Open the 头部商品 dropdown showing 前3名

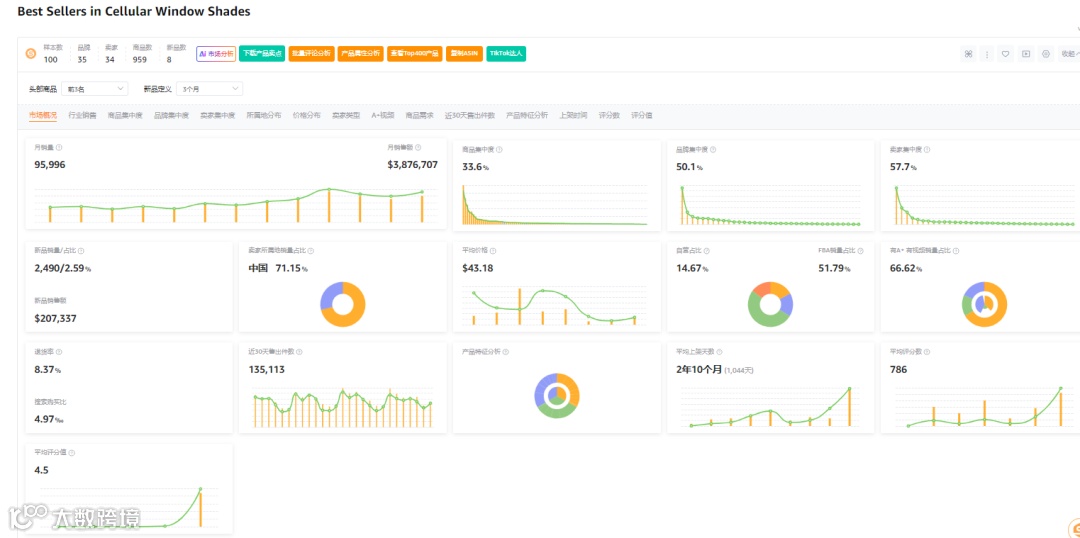pos(94,88)
